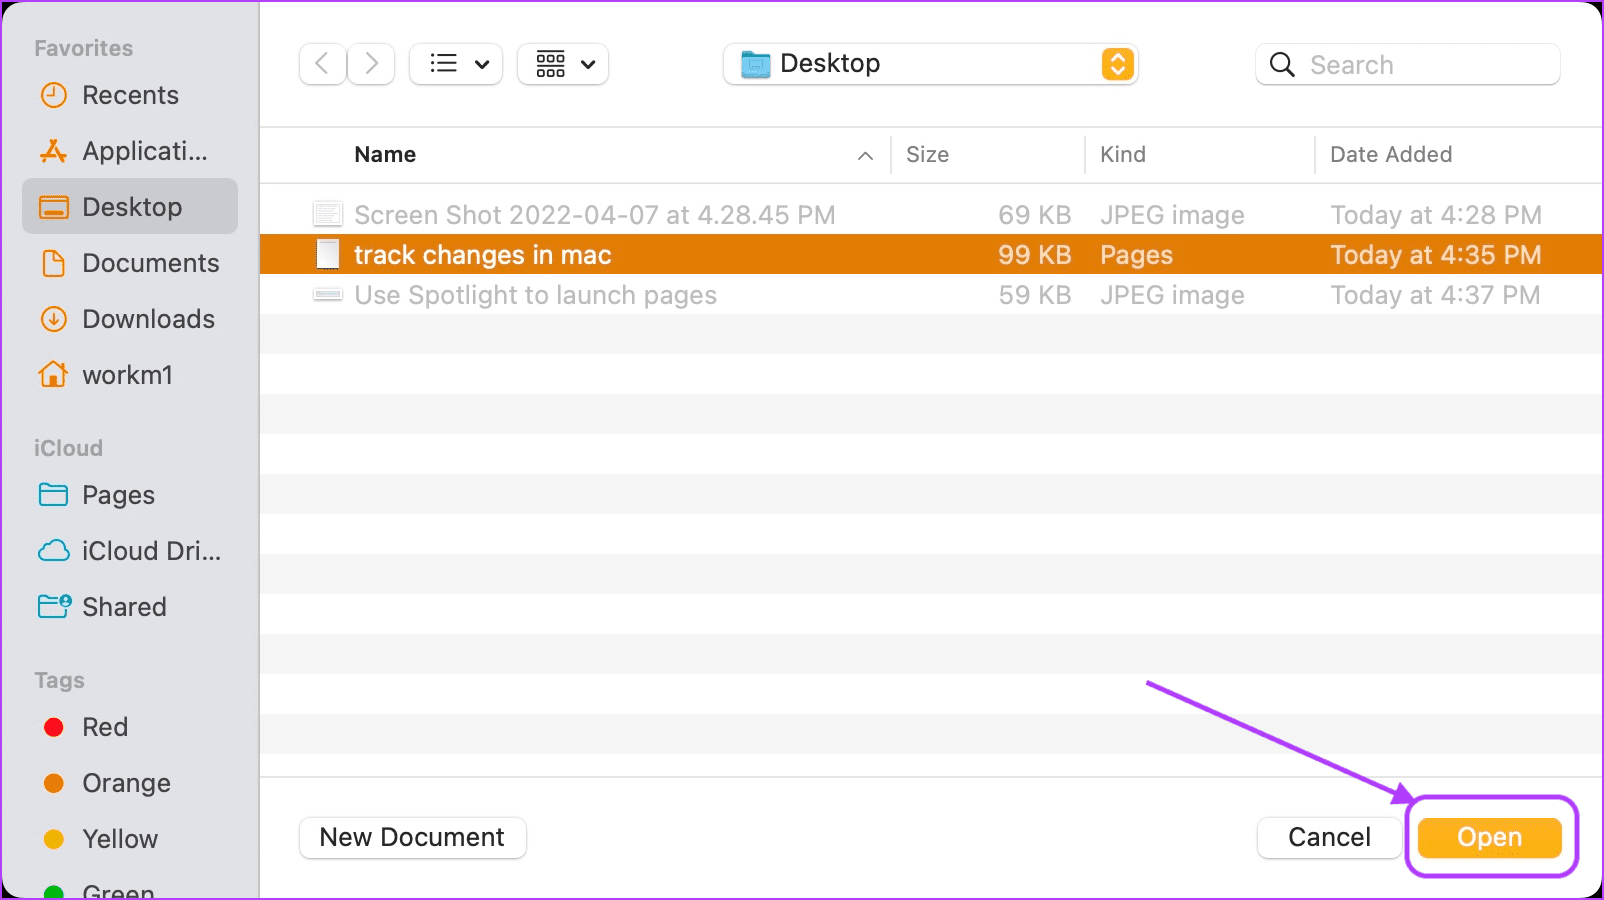This screenshot has height=900, width=1604.
Task: Open the Shared iCloud folder
Action: click(130, 607)
